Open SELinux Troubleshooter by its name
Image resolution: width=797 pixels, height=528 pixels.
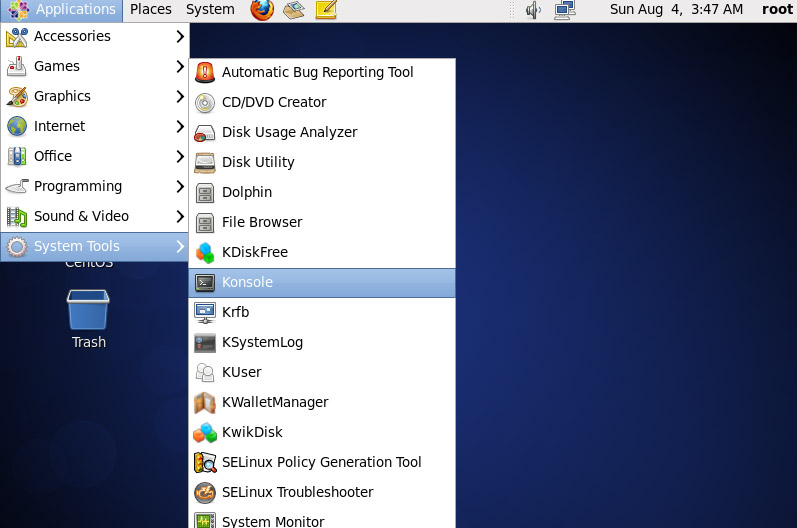click(x=297, y=492)
